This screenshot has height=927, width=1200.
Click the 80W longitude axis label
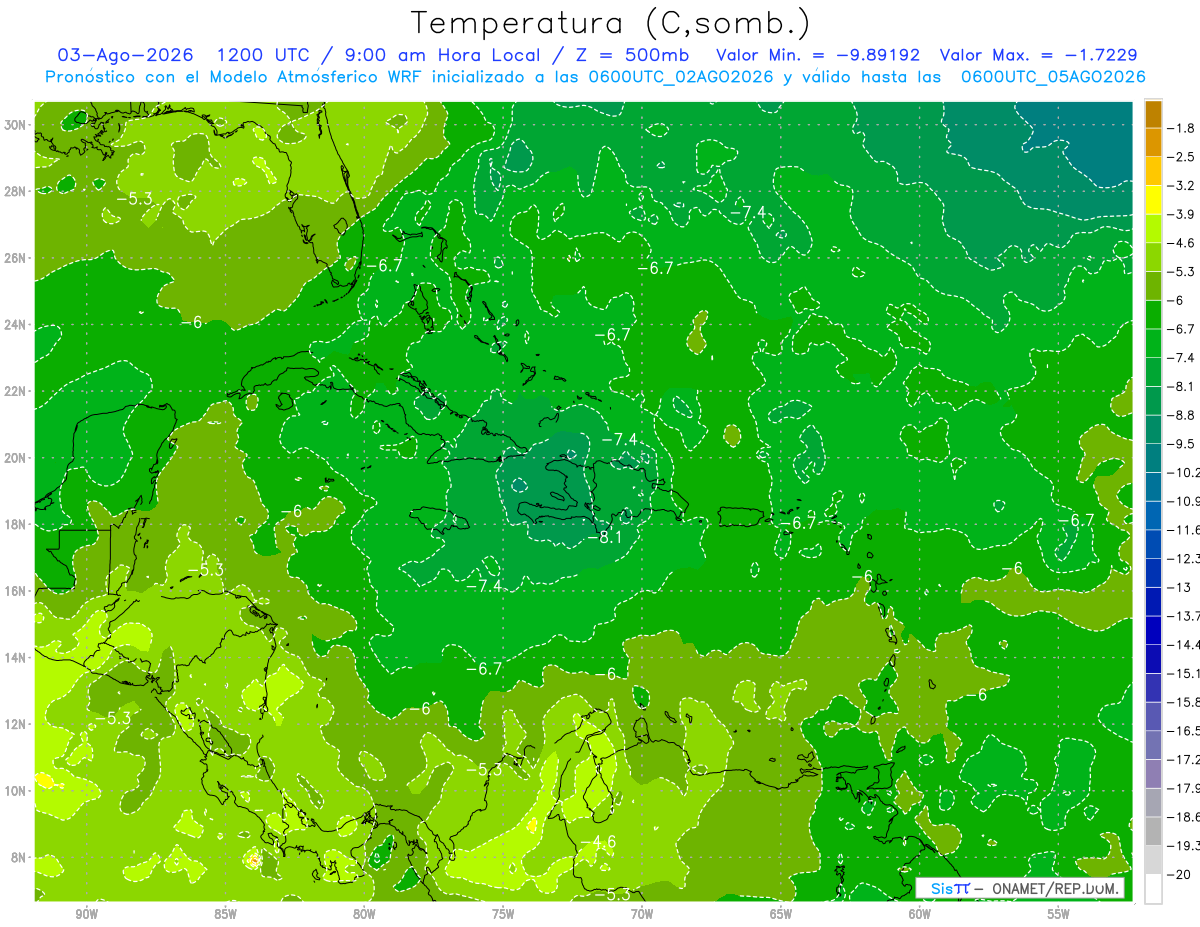(x=364, y=914)
